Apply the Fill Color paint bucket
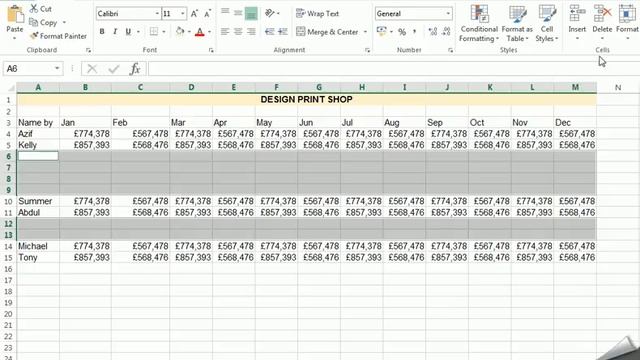Viewport: 640px width, 360px height. (180, 31)
